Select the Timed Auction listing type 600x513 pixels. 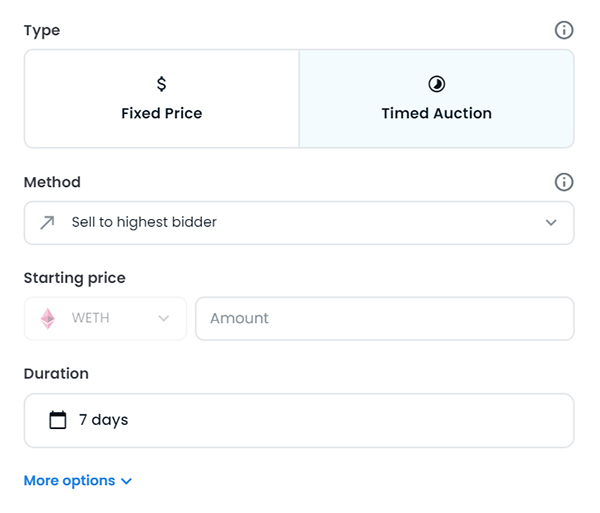click(x=437, y=99)
